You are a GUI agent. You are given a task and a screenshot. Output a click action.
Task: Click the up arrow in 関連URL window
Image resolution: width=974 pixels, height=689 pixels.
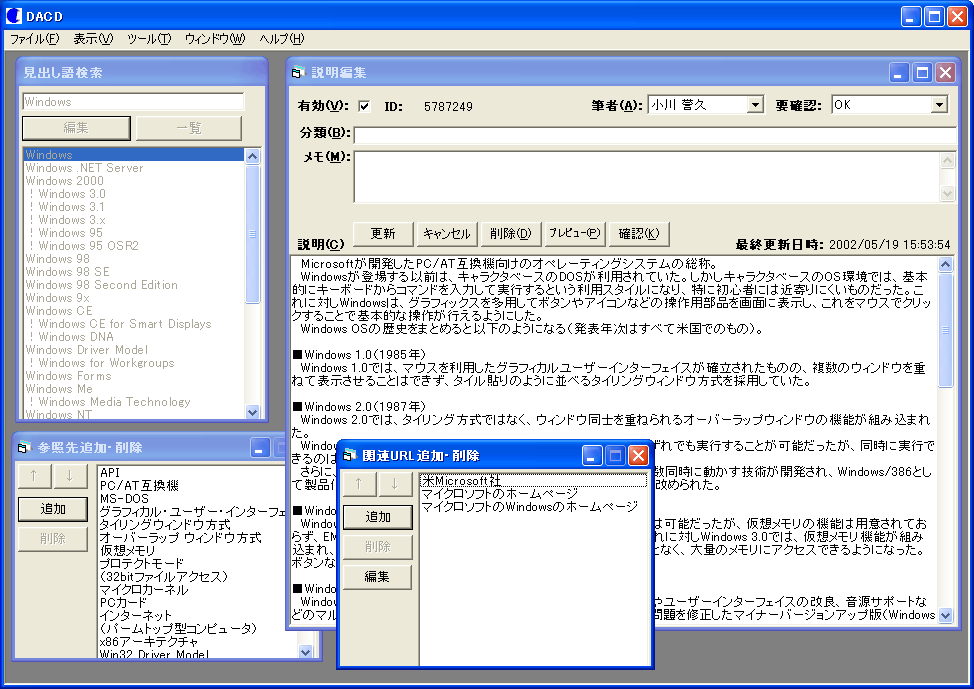(x=358, y=484)
